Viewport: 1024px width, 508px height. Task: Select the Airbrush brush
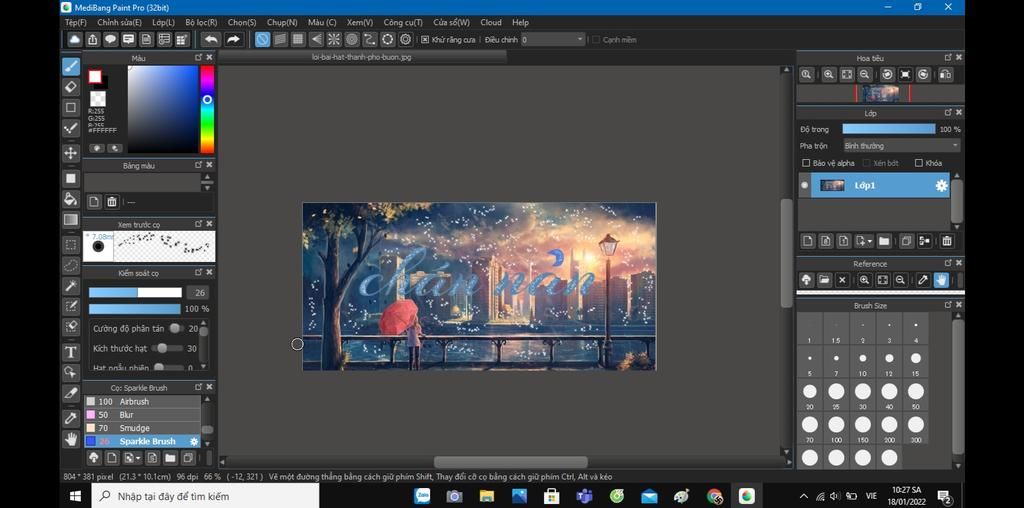pos(142,402)
